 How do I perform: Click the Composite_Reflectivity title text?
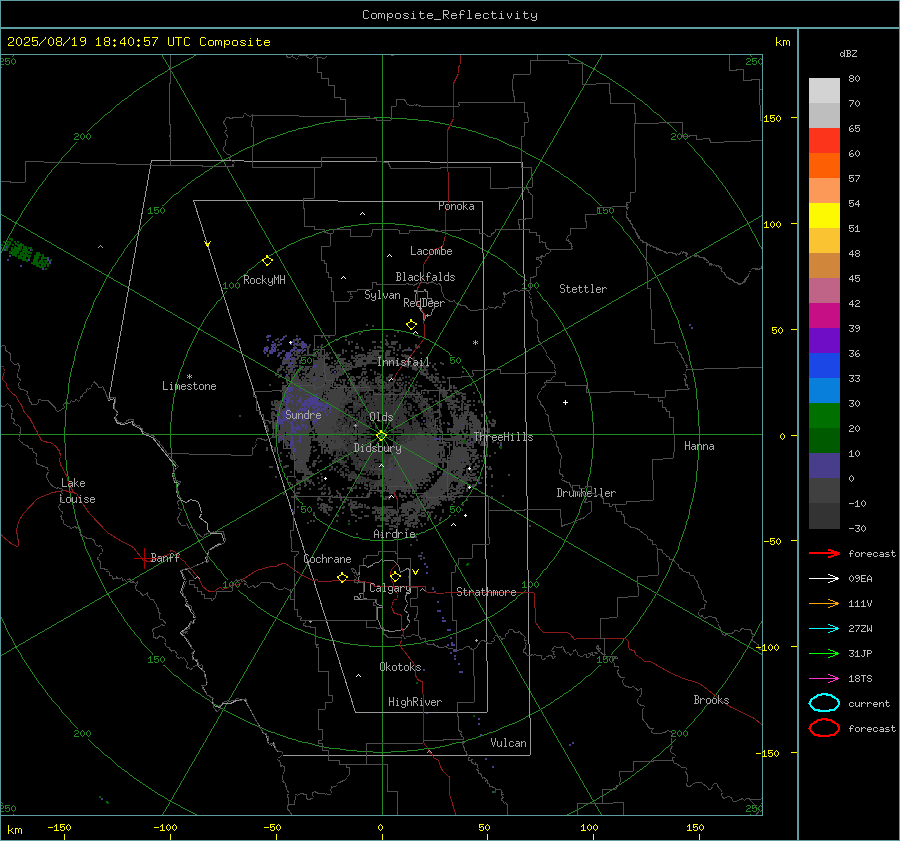pos(450,15)
